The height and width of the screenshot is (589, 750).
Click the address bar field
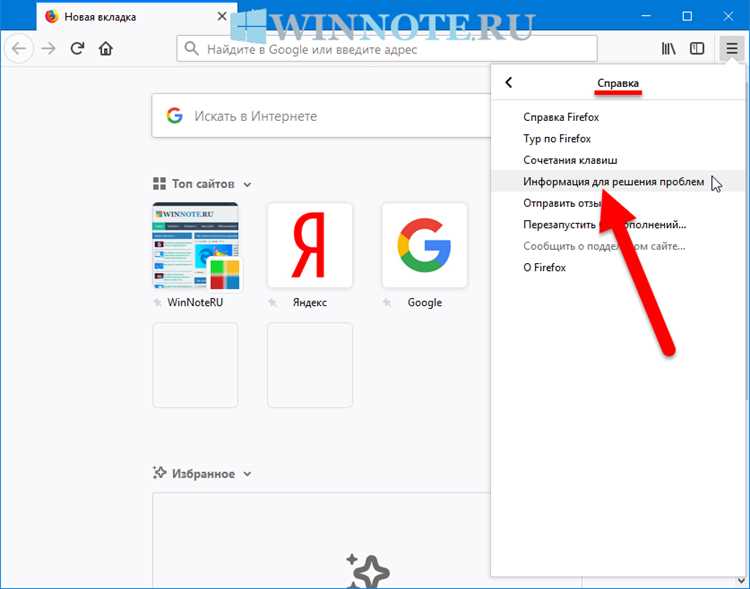click(387, 49)
